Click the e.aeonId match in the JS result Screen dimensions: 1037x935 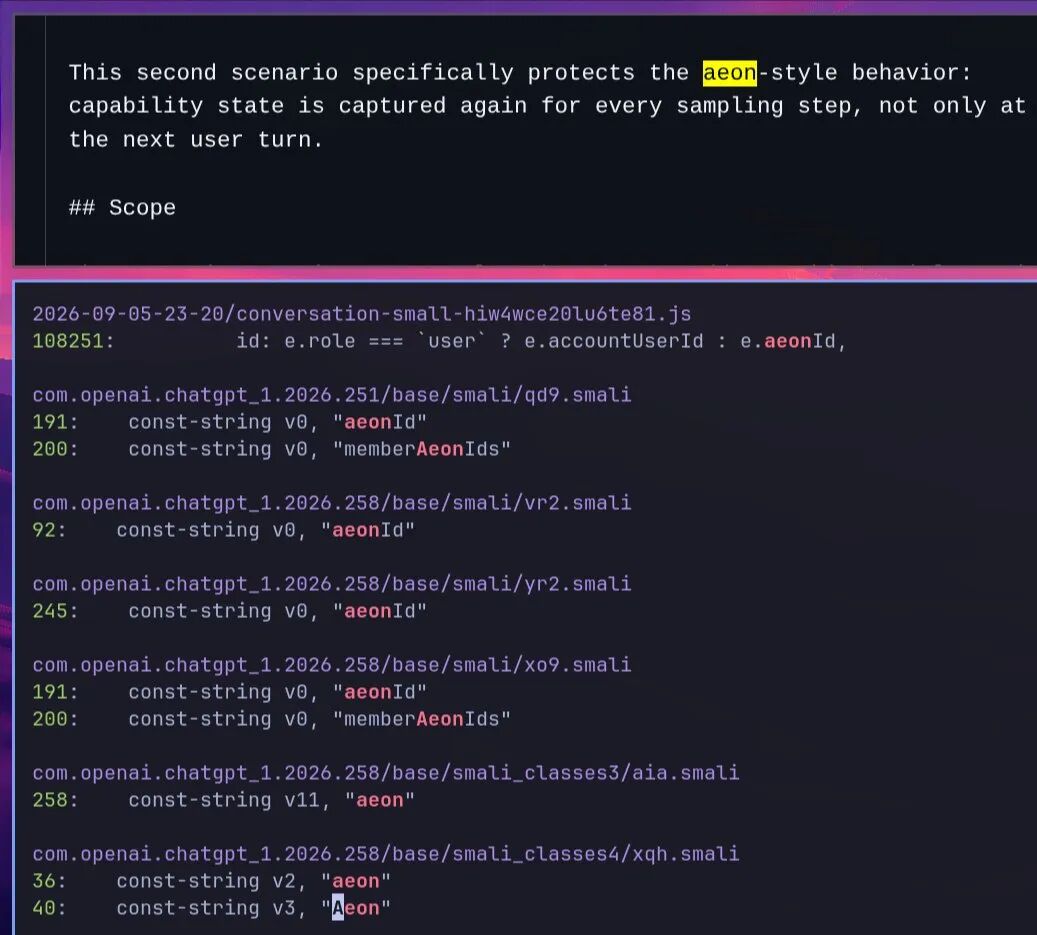tap(787, 341)
